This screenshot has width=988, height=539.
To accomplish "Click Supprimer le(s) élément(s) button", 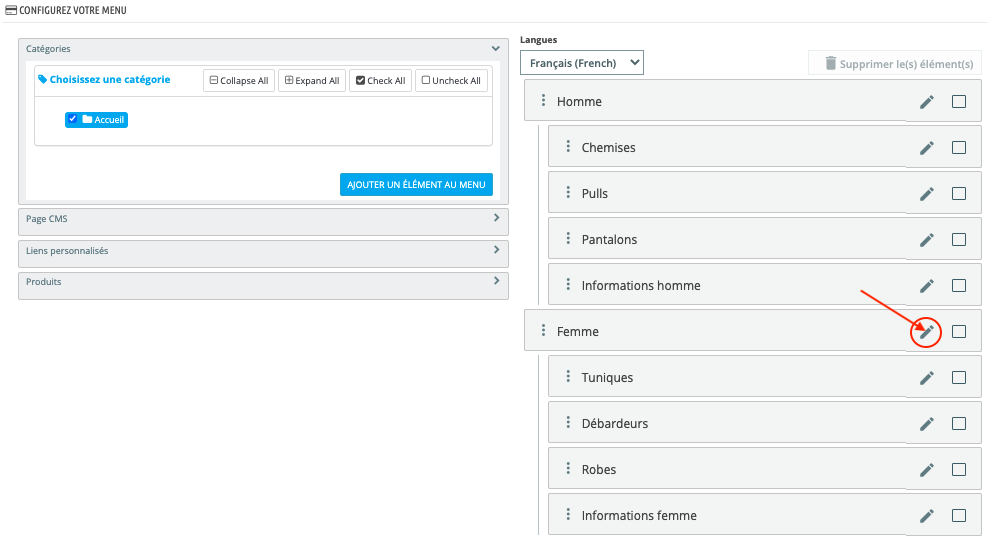I will (897, 64).
